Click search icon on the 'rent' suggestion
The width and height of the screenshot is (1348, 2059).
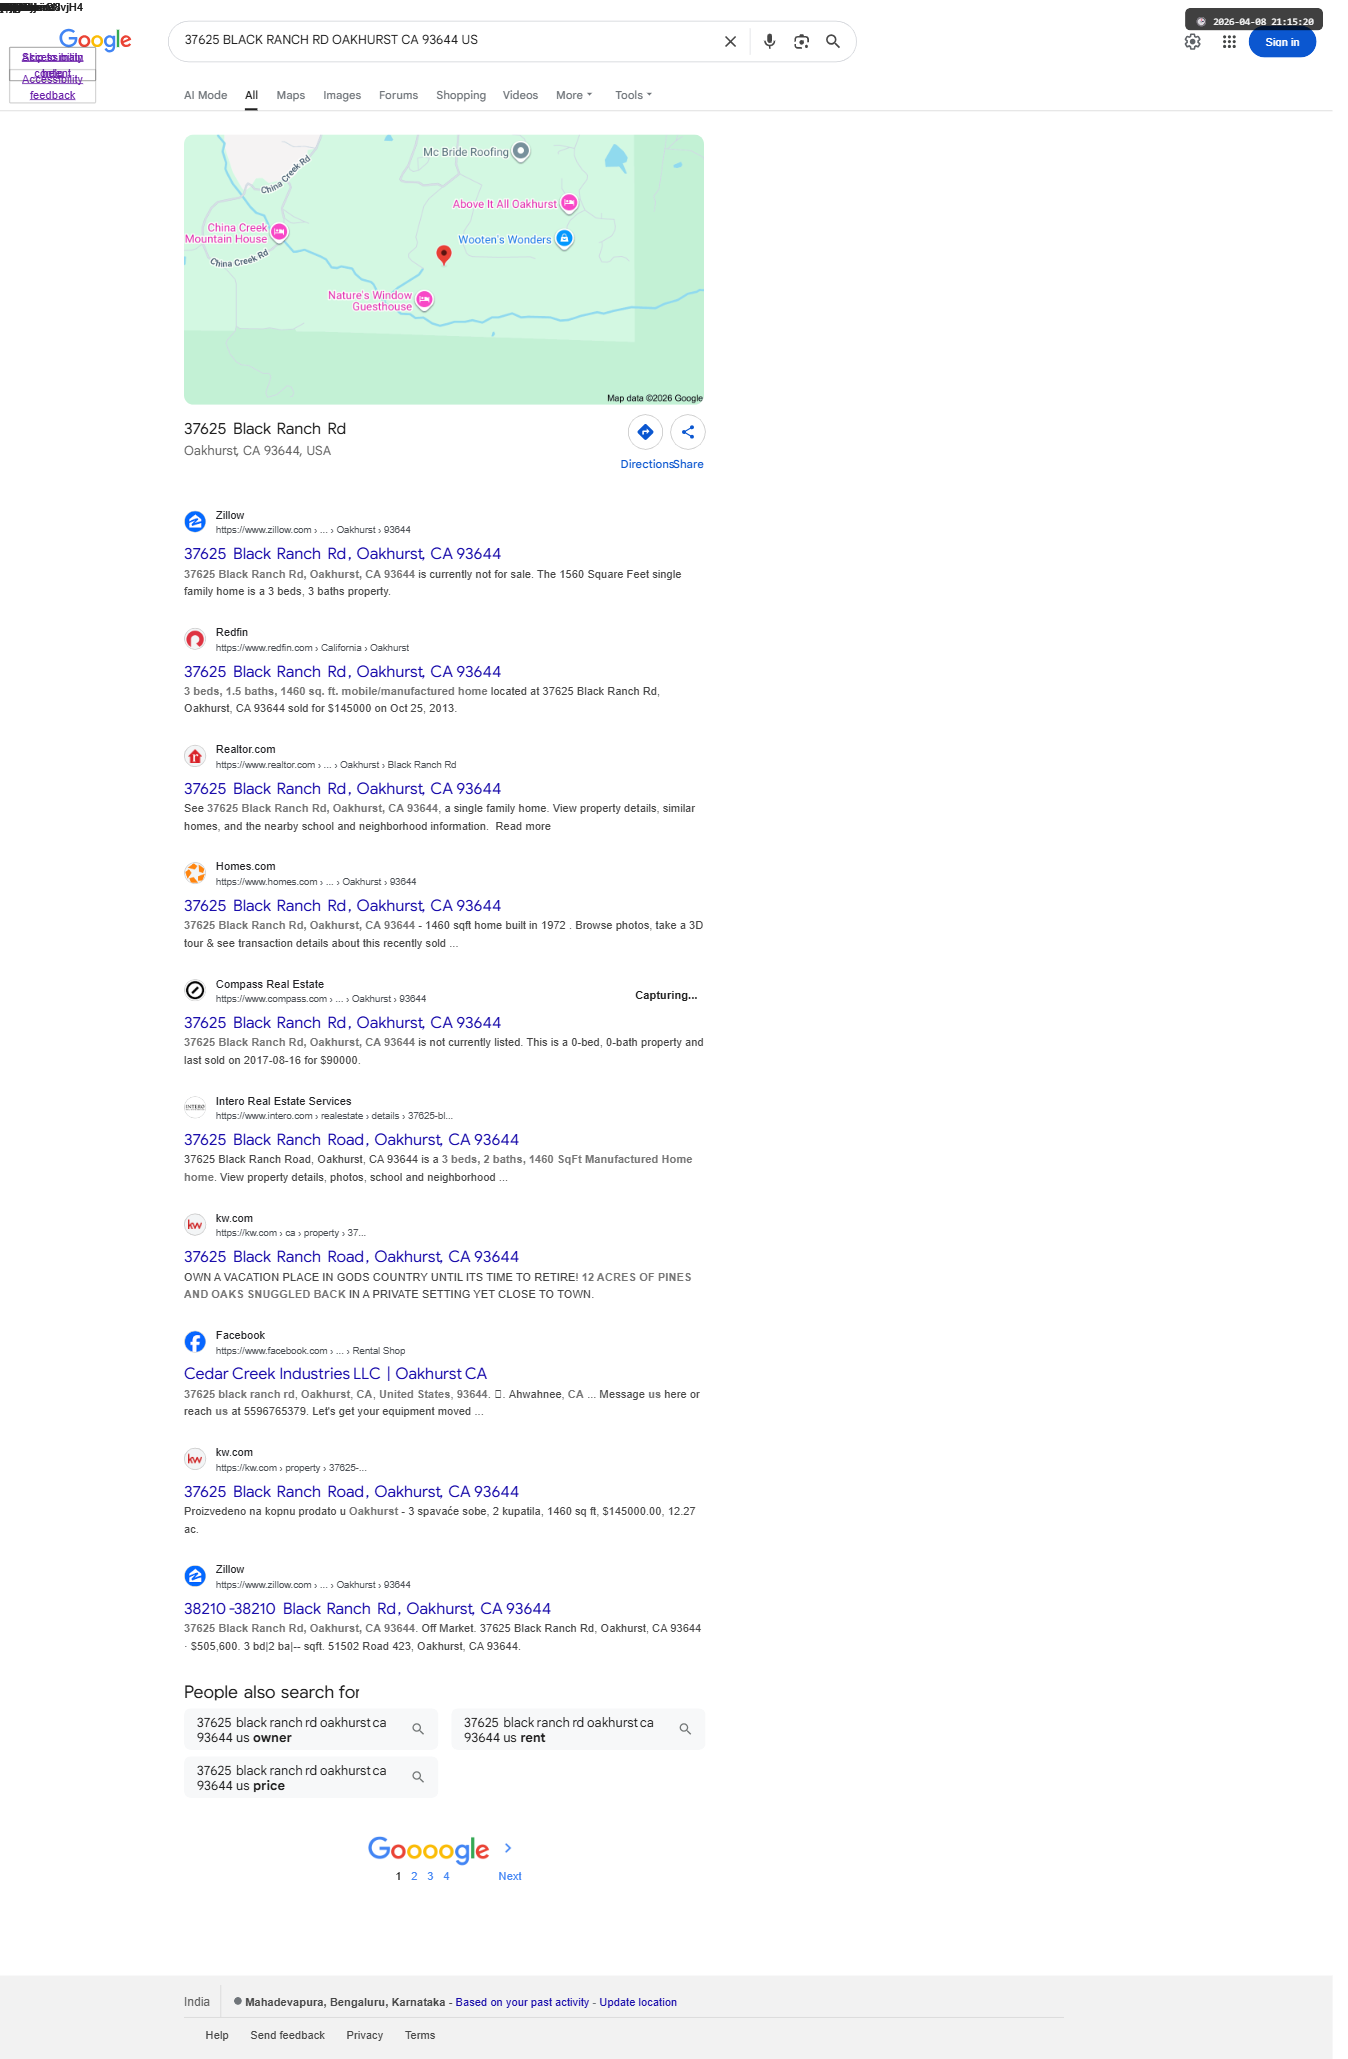(685, 1729)
